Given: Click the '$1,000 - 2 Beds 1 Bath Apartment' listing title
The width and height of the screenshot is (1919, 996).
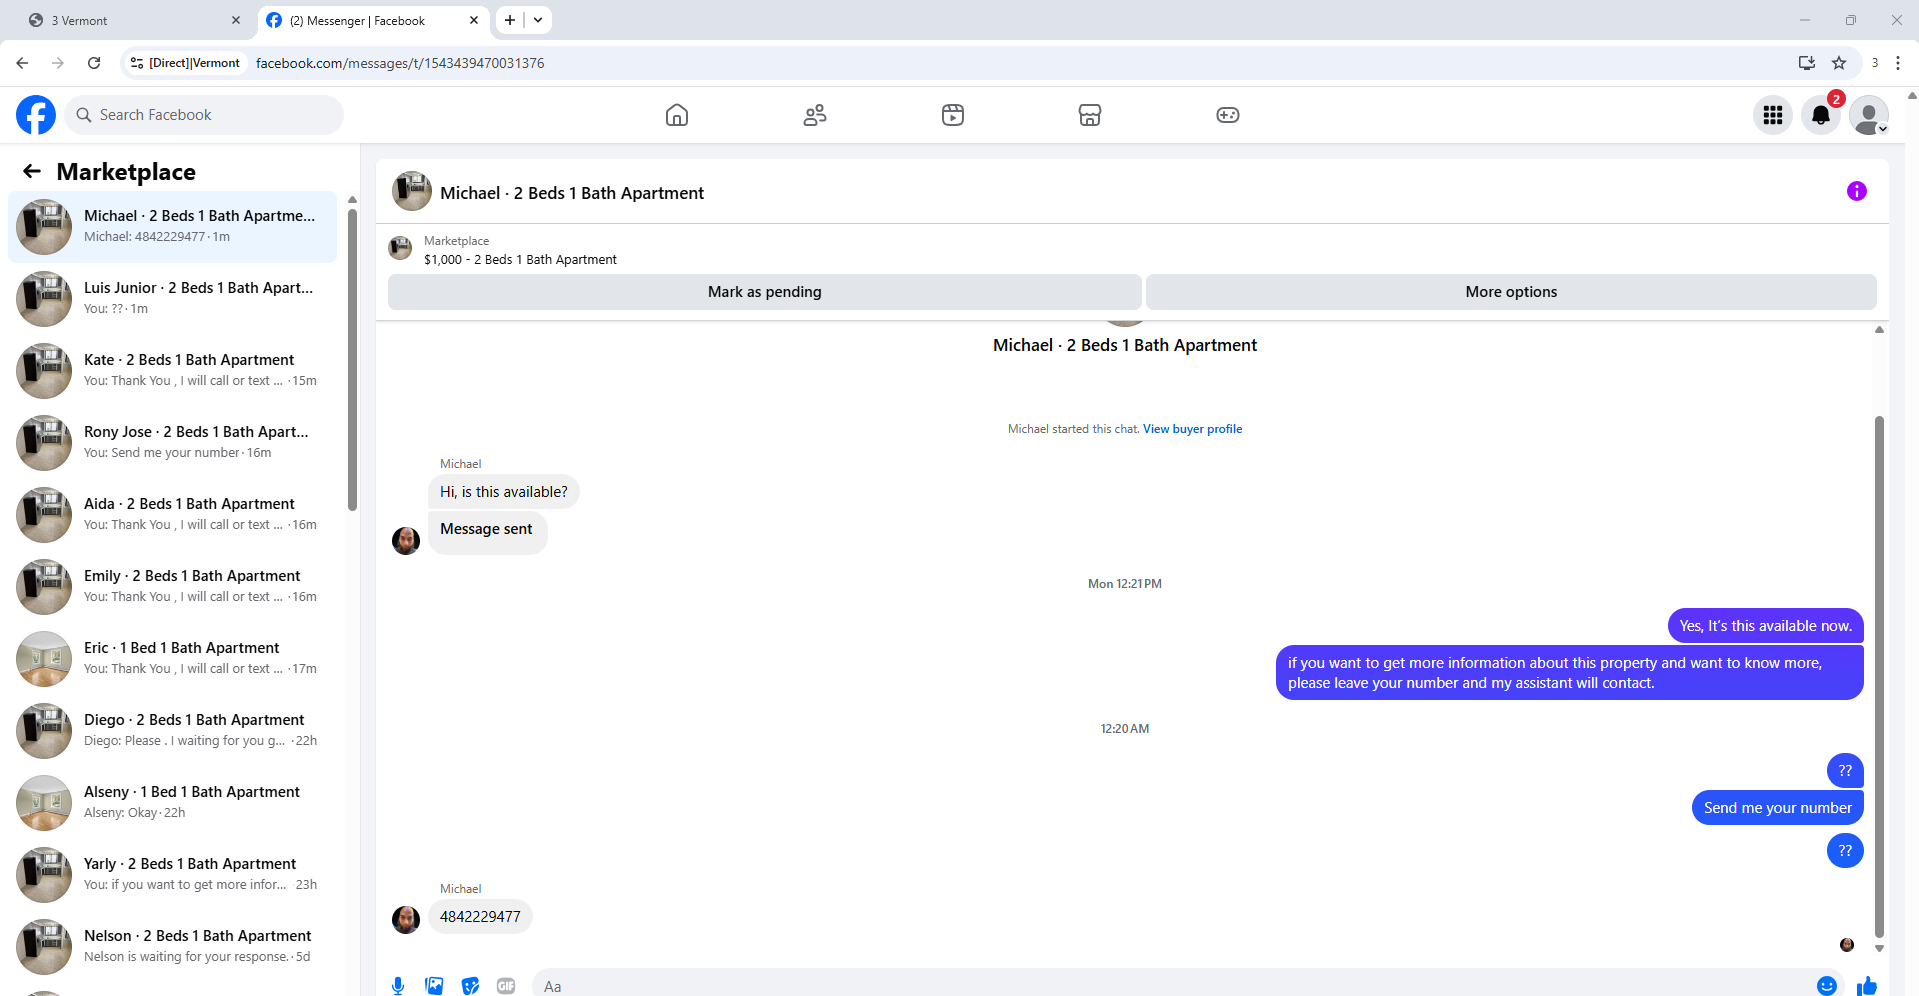Looking at the screenshot, I should [x=520, y=260].
